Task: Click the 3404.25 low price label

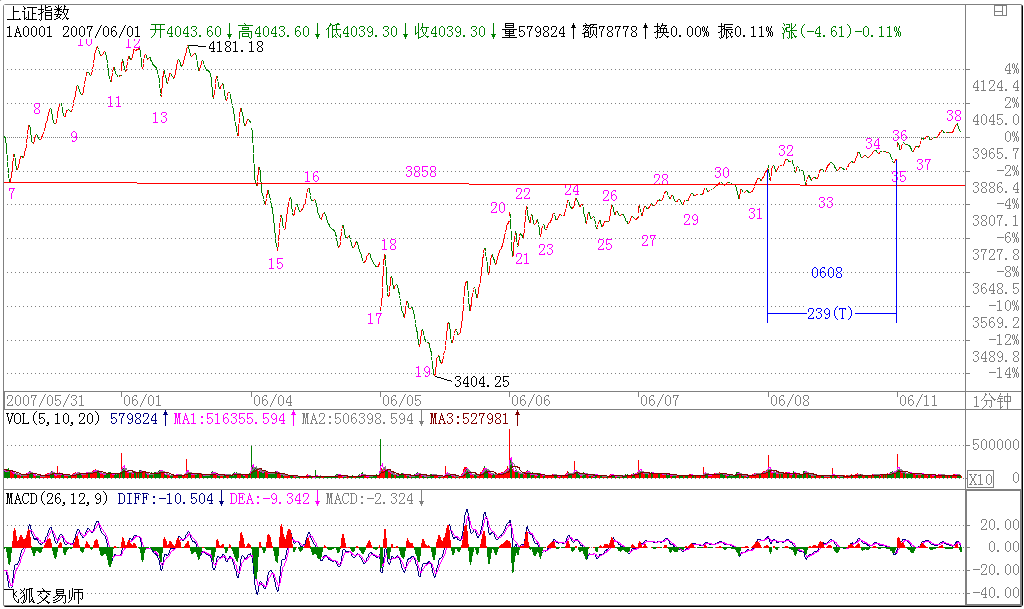Action: pos(481,381)
